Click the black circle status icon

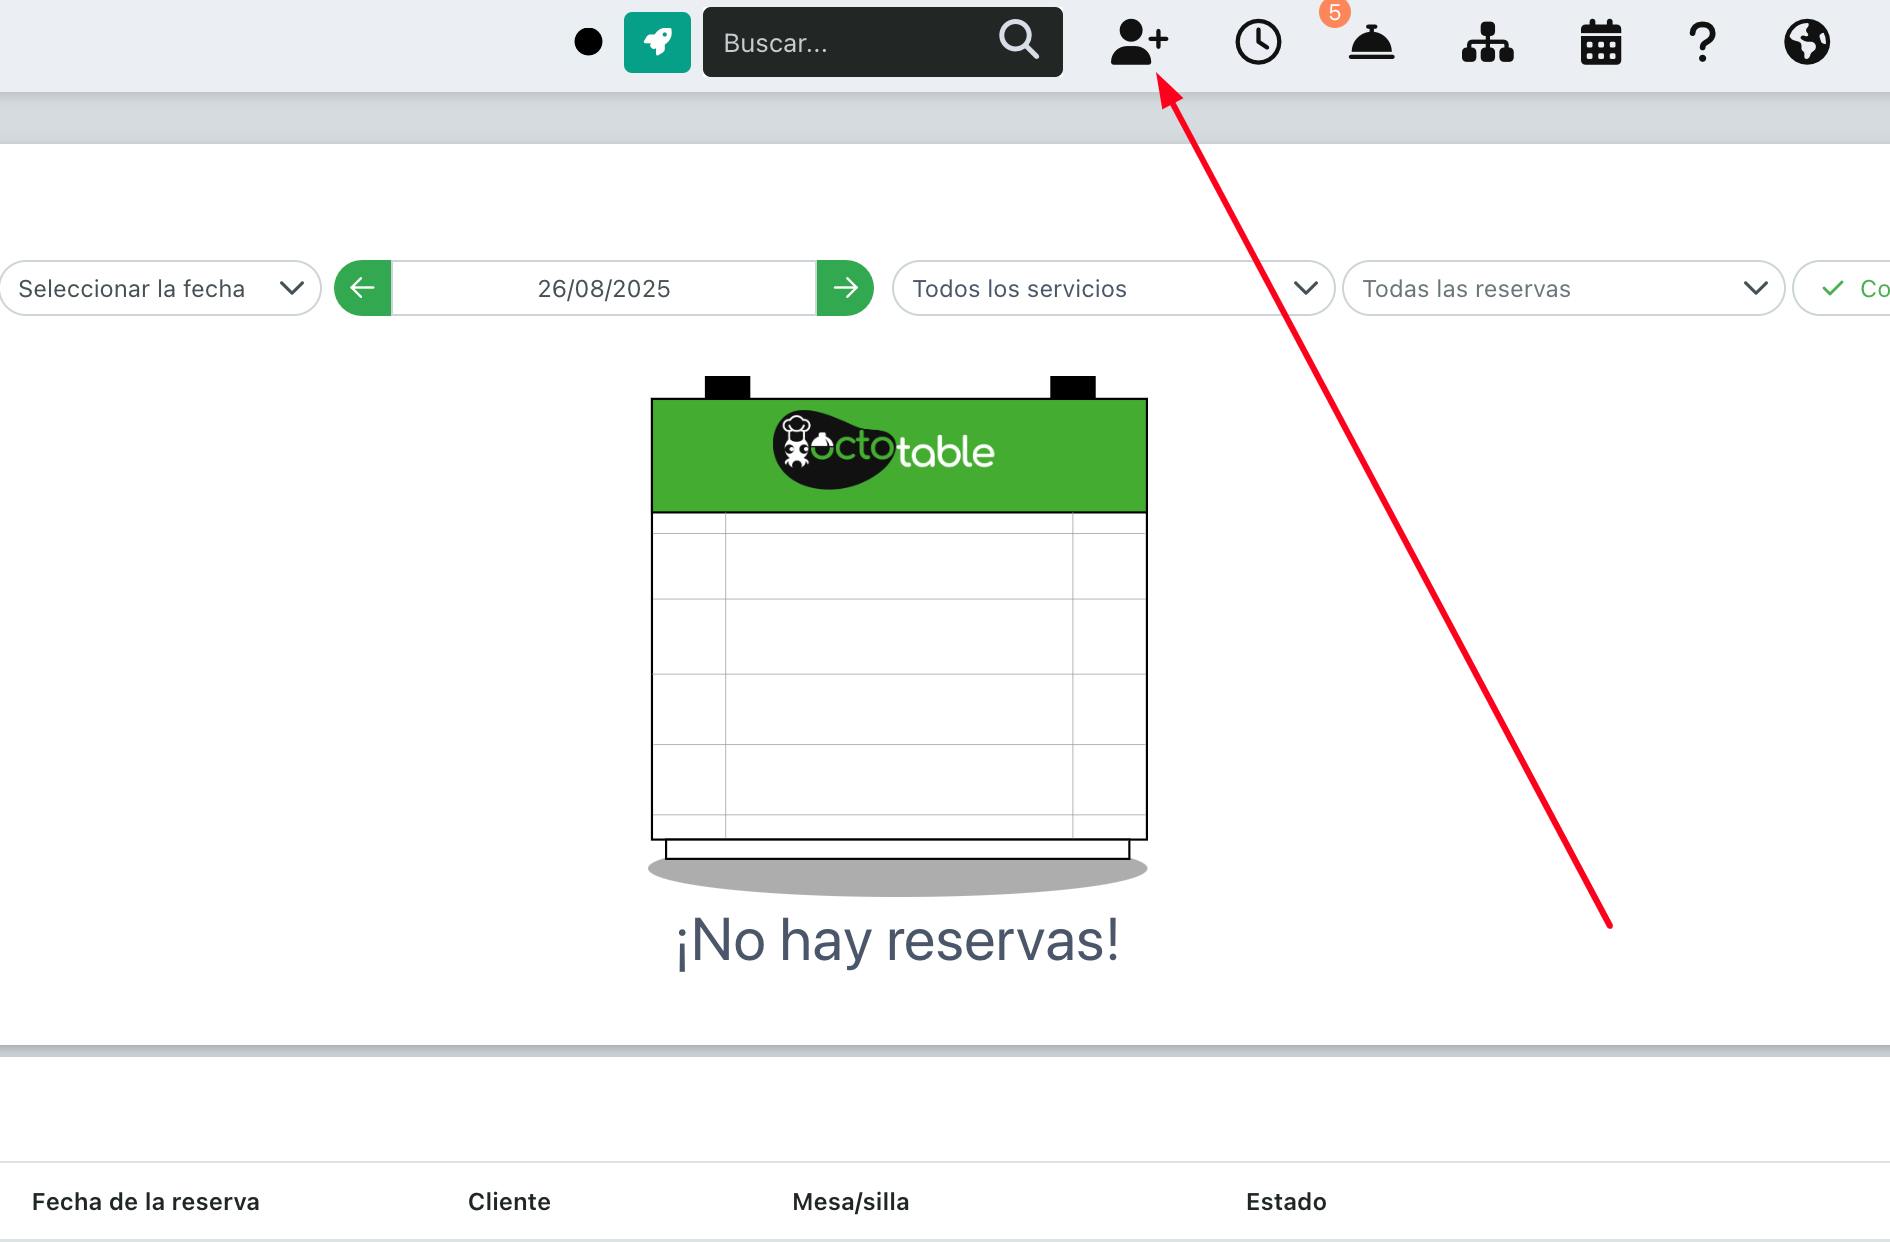click(589, 42)
